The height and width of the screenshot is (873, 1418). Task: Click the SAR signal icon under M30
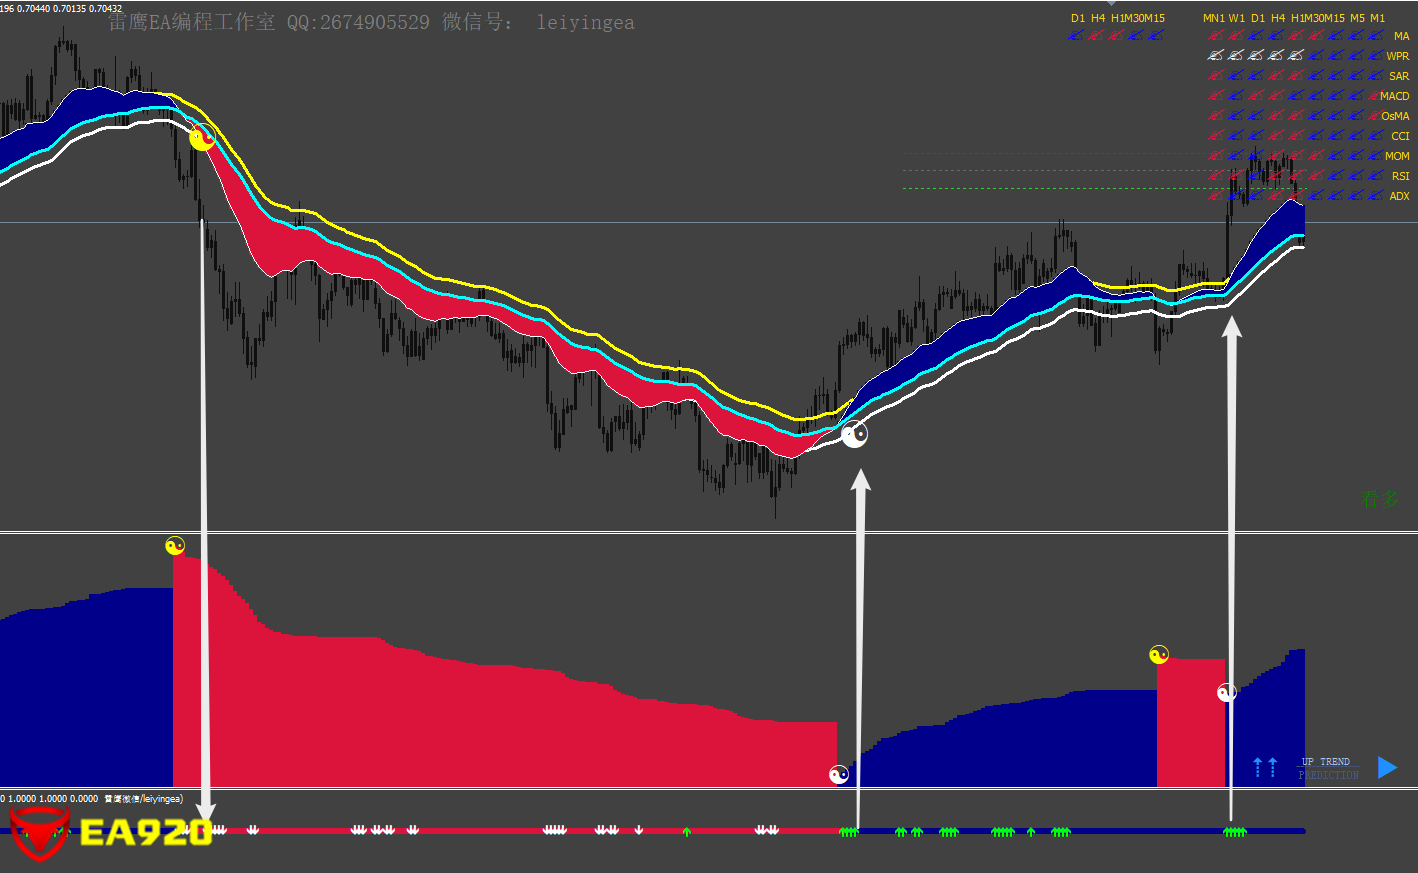coord(1315,76)
